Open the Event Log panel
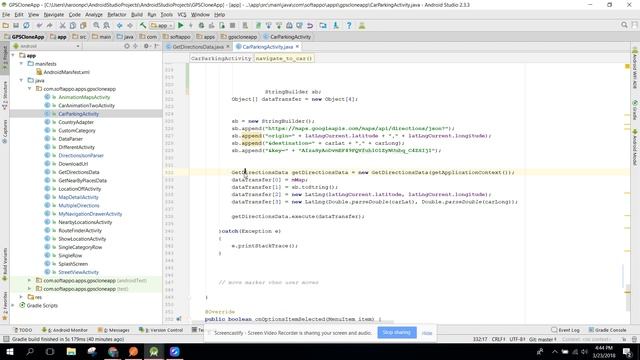The height and width of the screenshot is (360, 640). coord(566,330)
